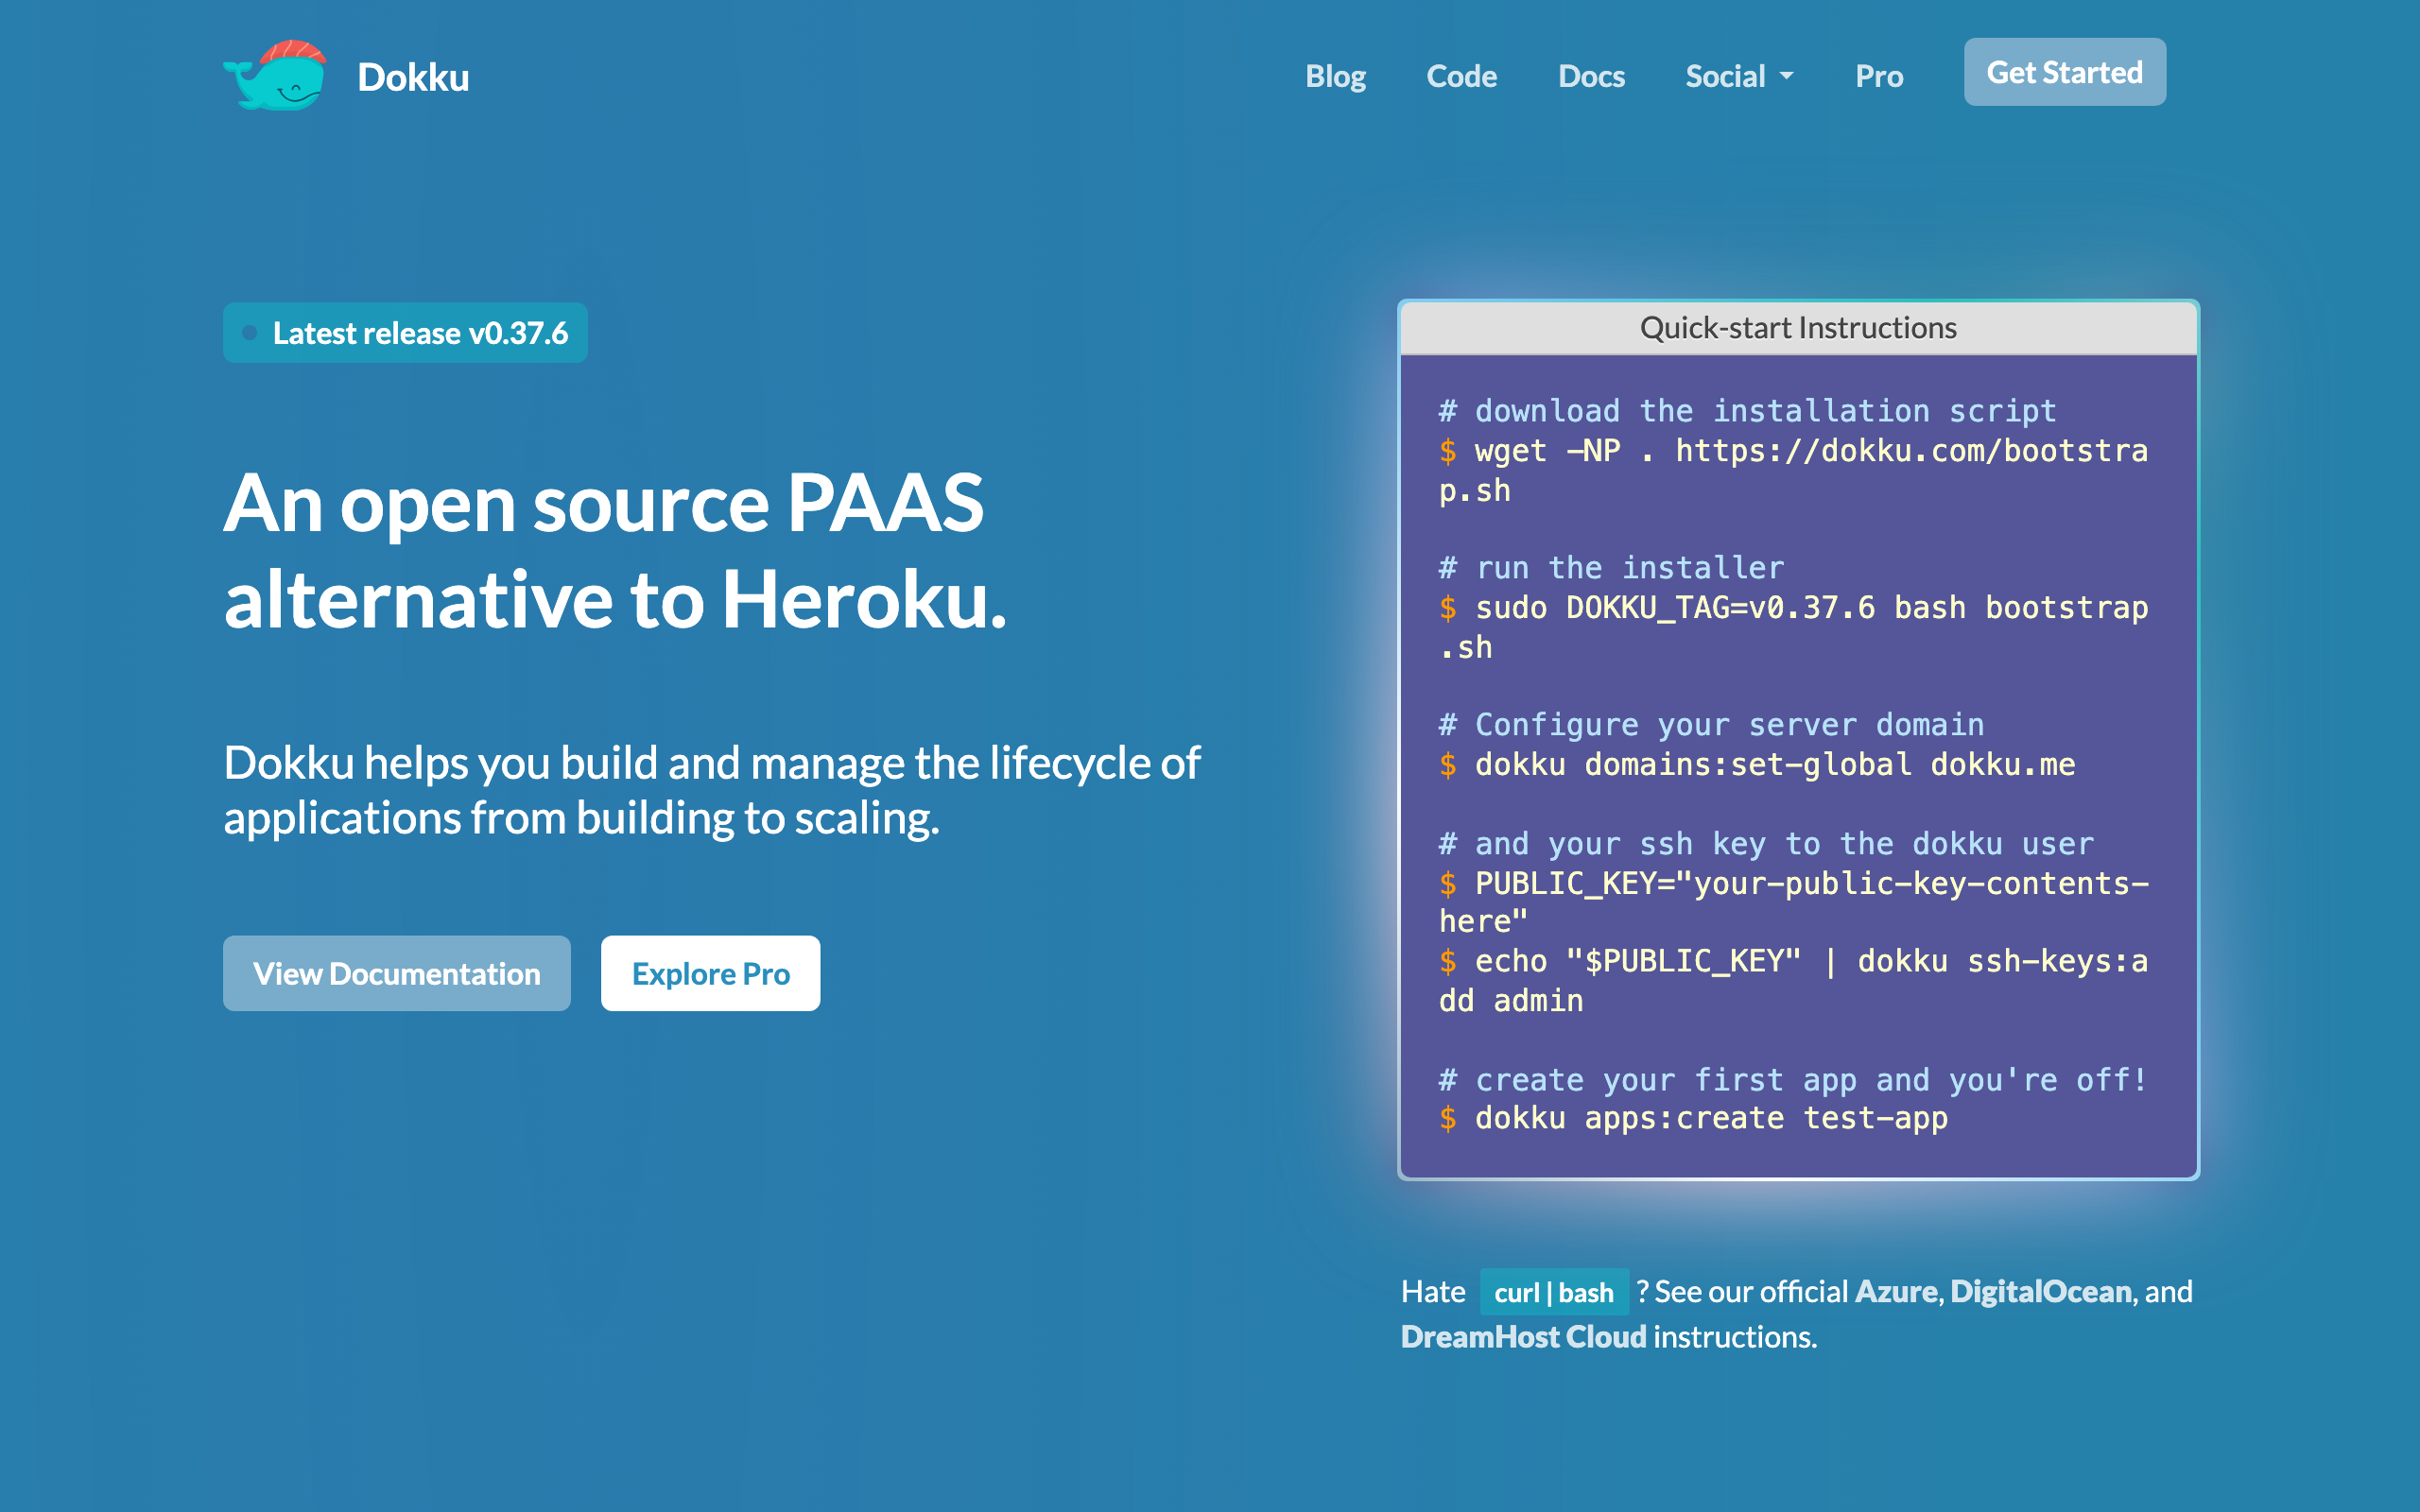Click the Dokku brand name text

(x=413, y=77)
